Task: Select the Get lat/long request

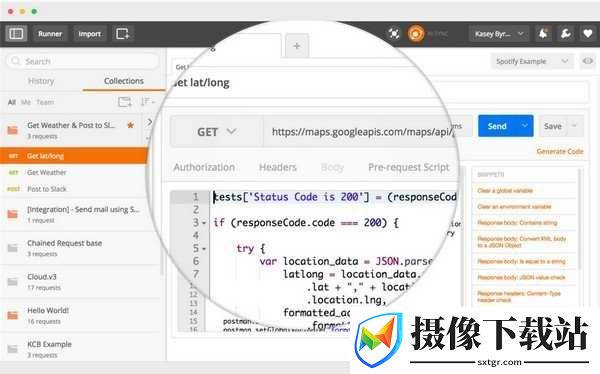Action: point(73,156)
